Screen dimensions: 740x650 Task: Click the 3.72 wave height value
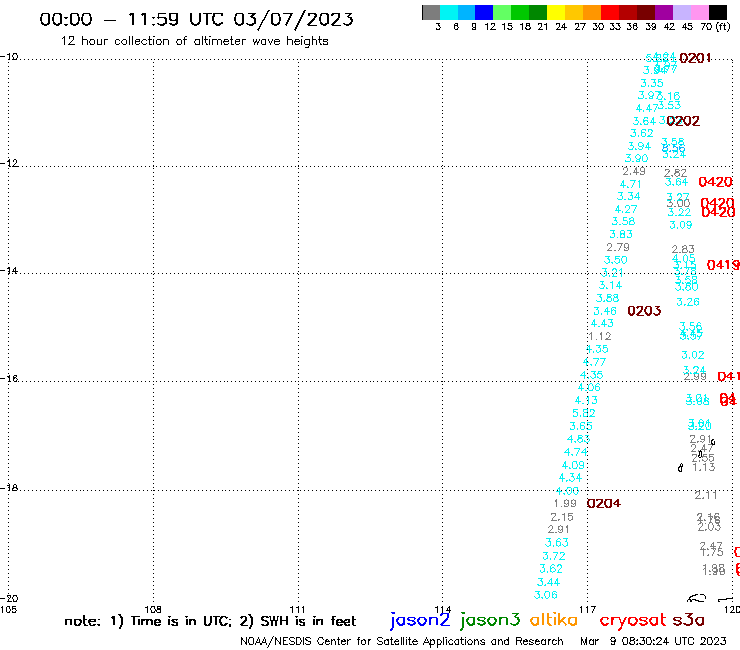(x=554, y=556)
